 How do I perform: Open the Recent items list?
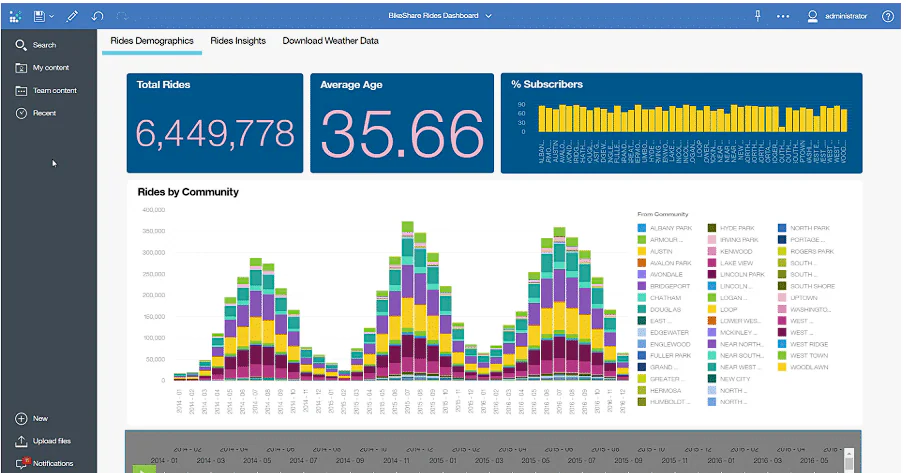[36, 113]
